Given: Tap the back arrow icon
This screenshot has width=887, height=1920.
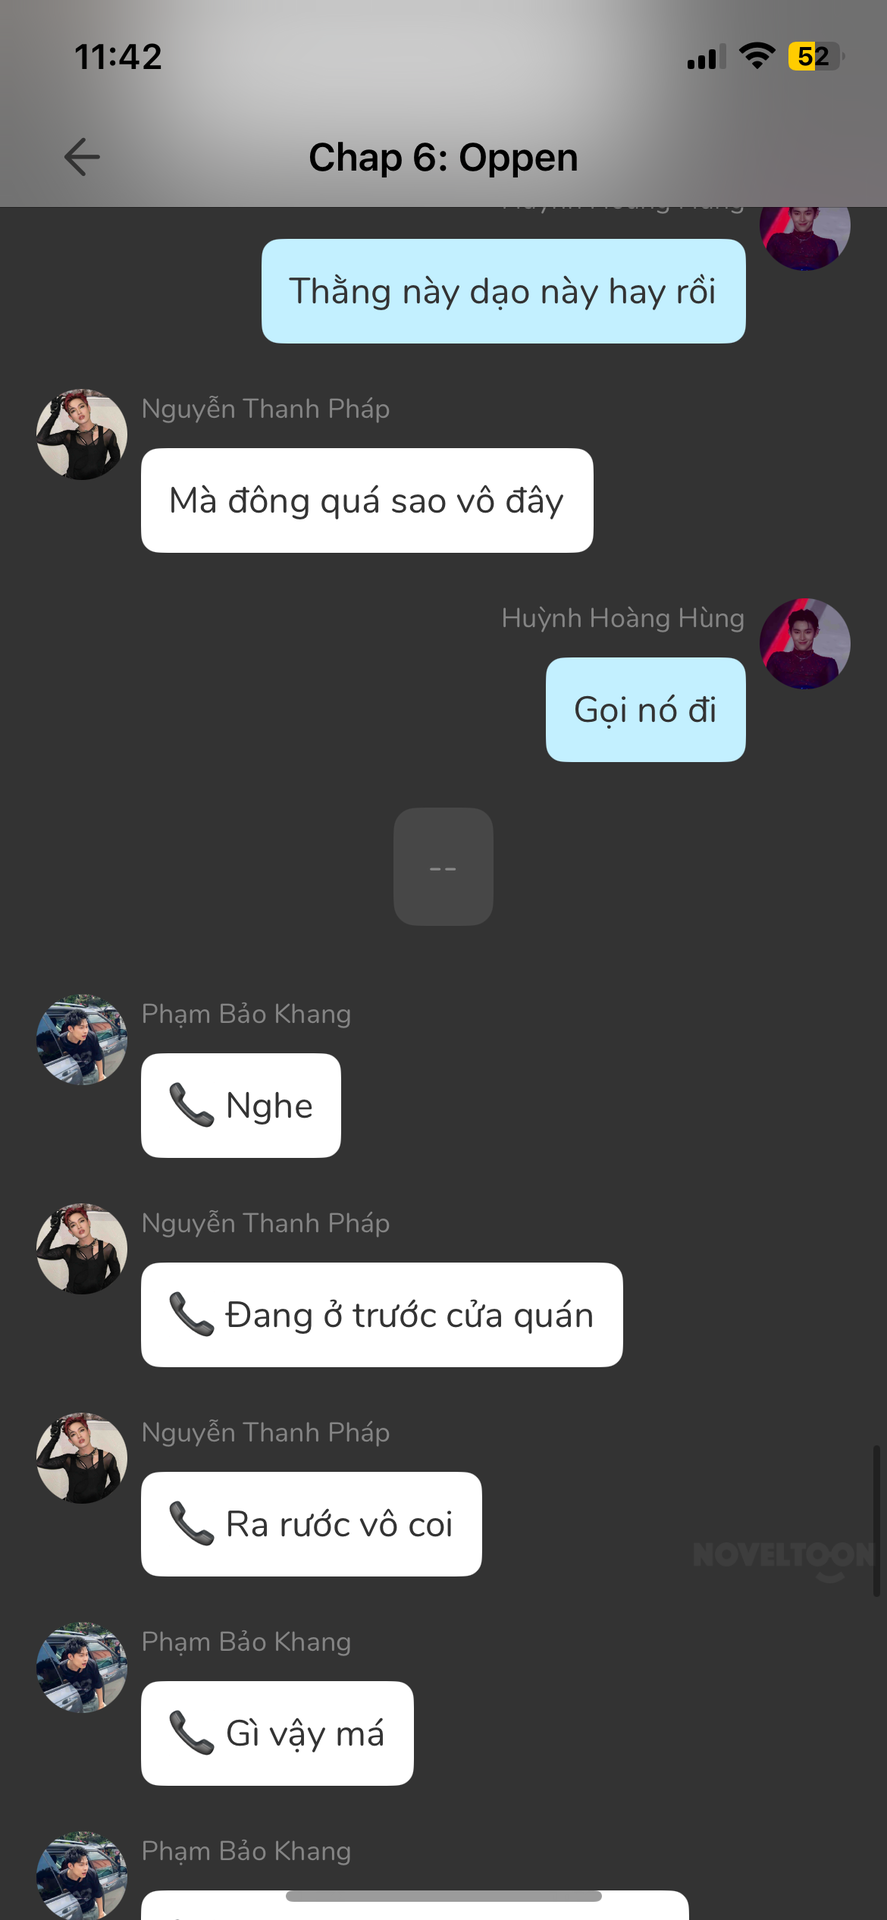Looking at the screenshot, I should pos(81,157).
